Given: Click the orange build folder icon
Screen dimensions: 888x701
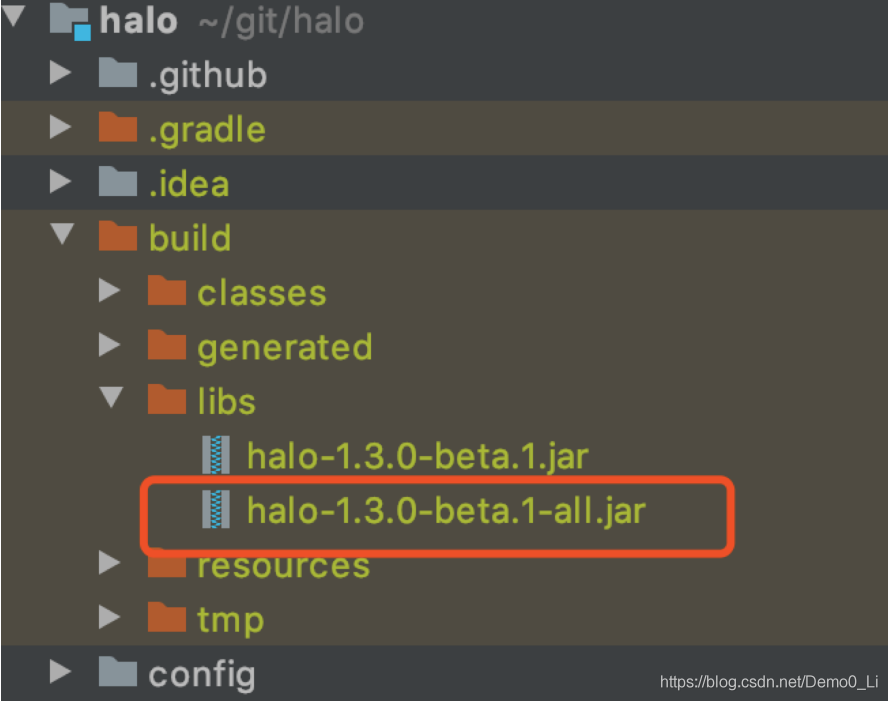Looking at the screenshot, I should tap(118, 236).
